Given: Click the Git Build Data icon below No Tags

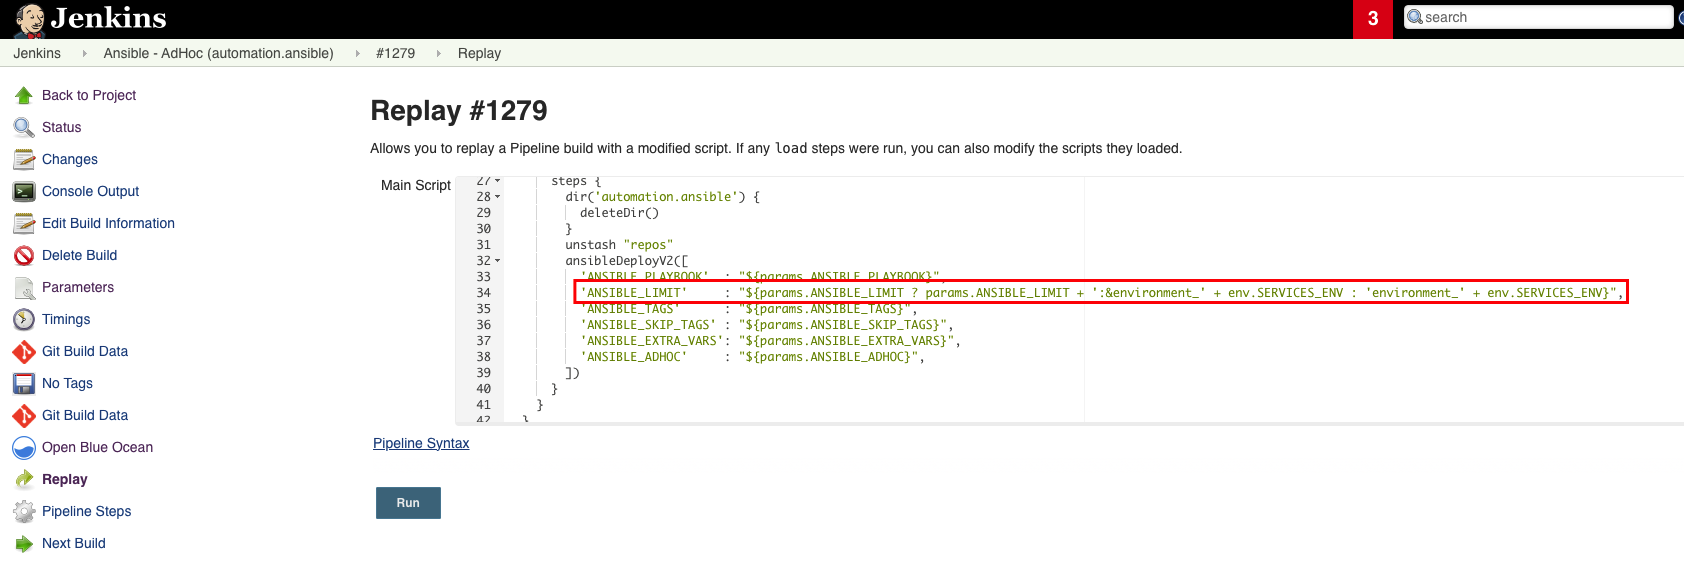Looking at the screenshot, I should [24, 415].
